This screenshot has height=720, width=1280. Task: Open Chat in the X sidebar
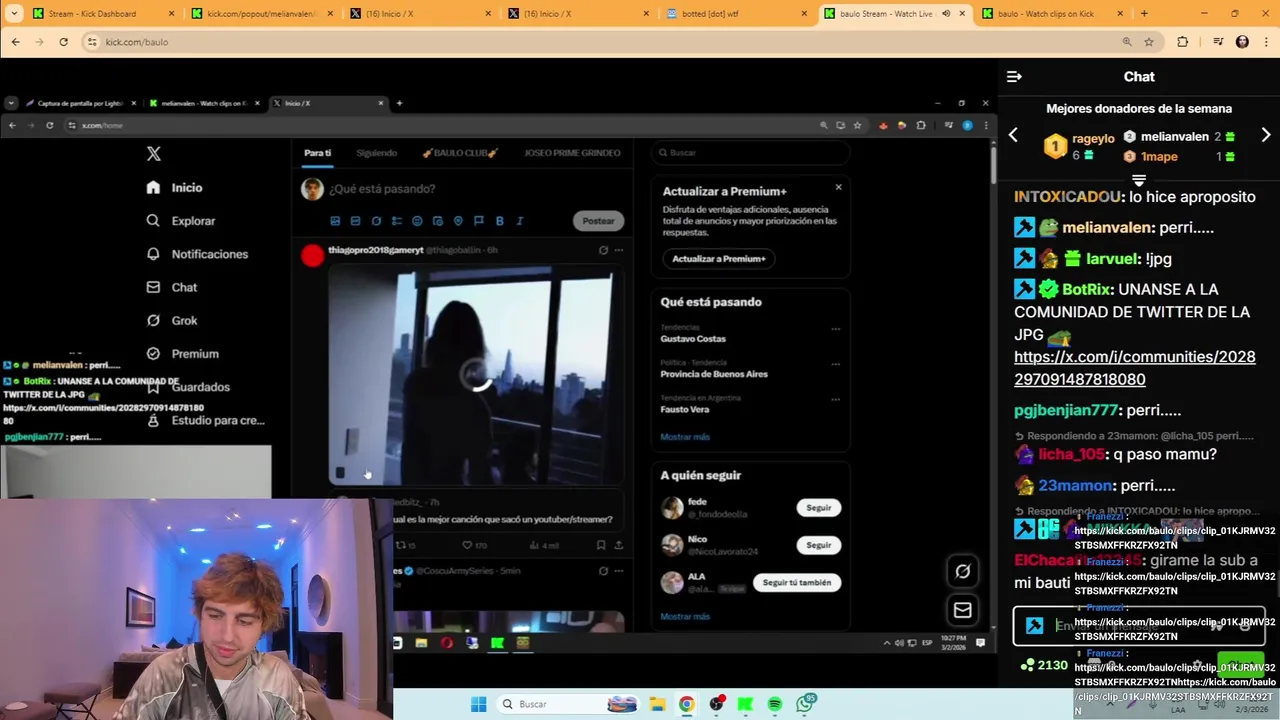(x=172, y=287)
